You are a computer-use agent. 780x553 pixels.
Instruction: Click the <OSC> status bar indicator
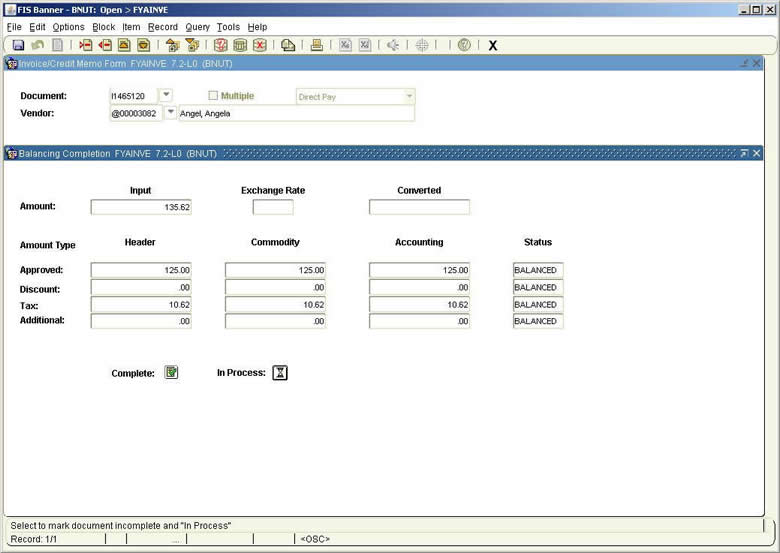[x=315, y=539]
